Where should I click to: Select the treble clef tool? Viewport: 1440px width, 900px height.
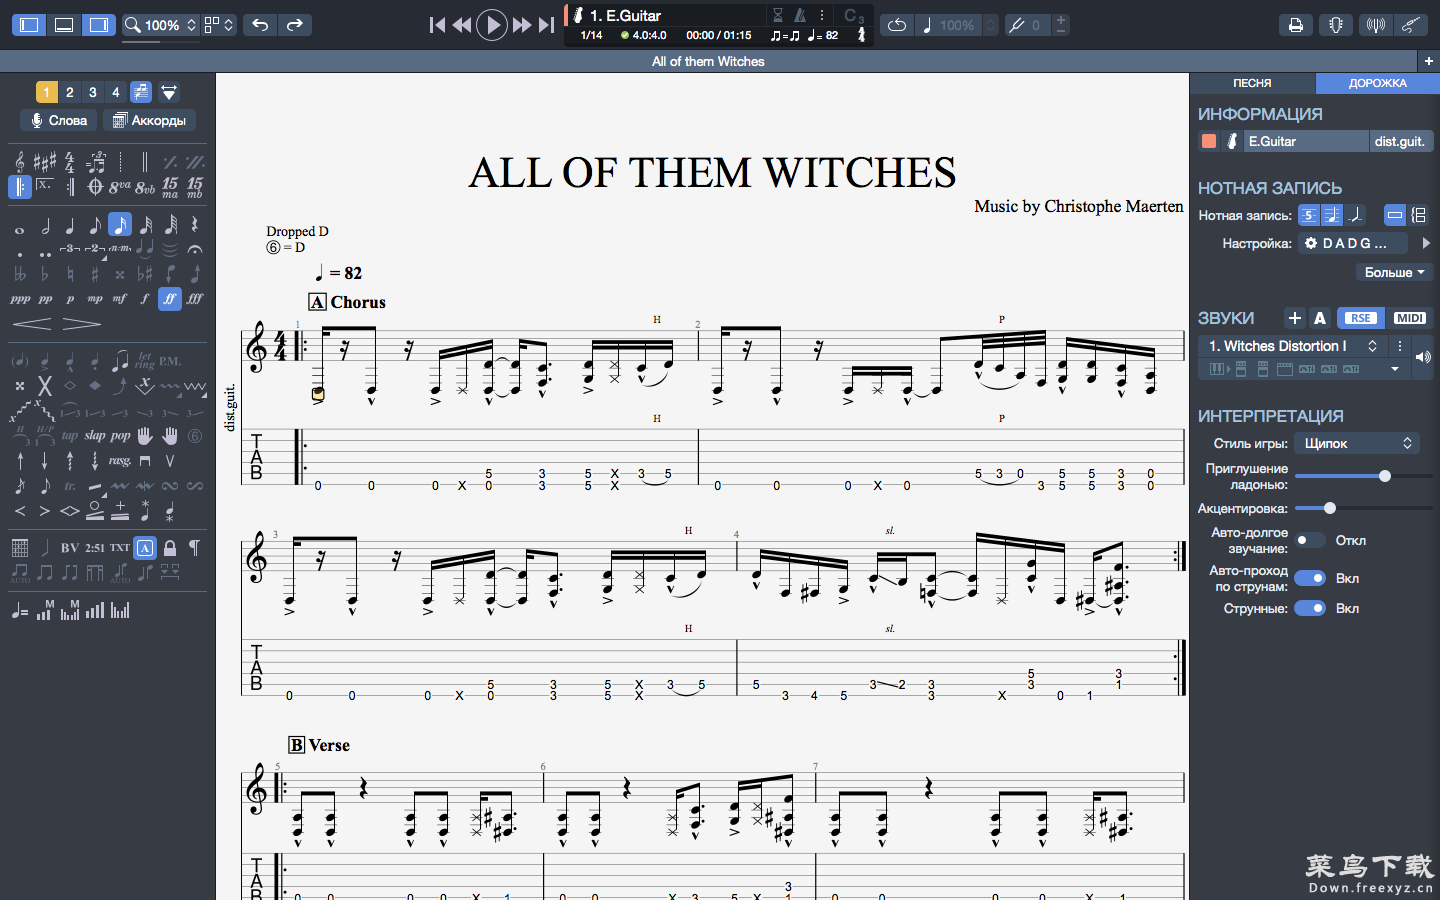(x=20, y=162)
